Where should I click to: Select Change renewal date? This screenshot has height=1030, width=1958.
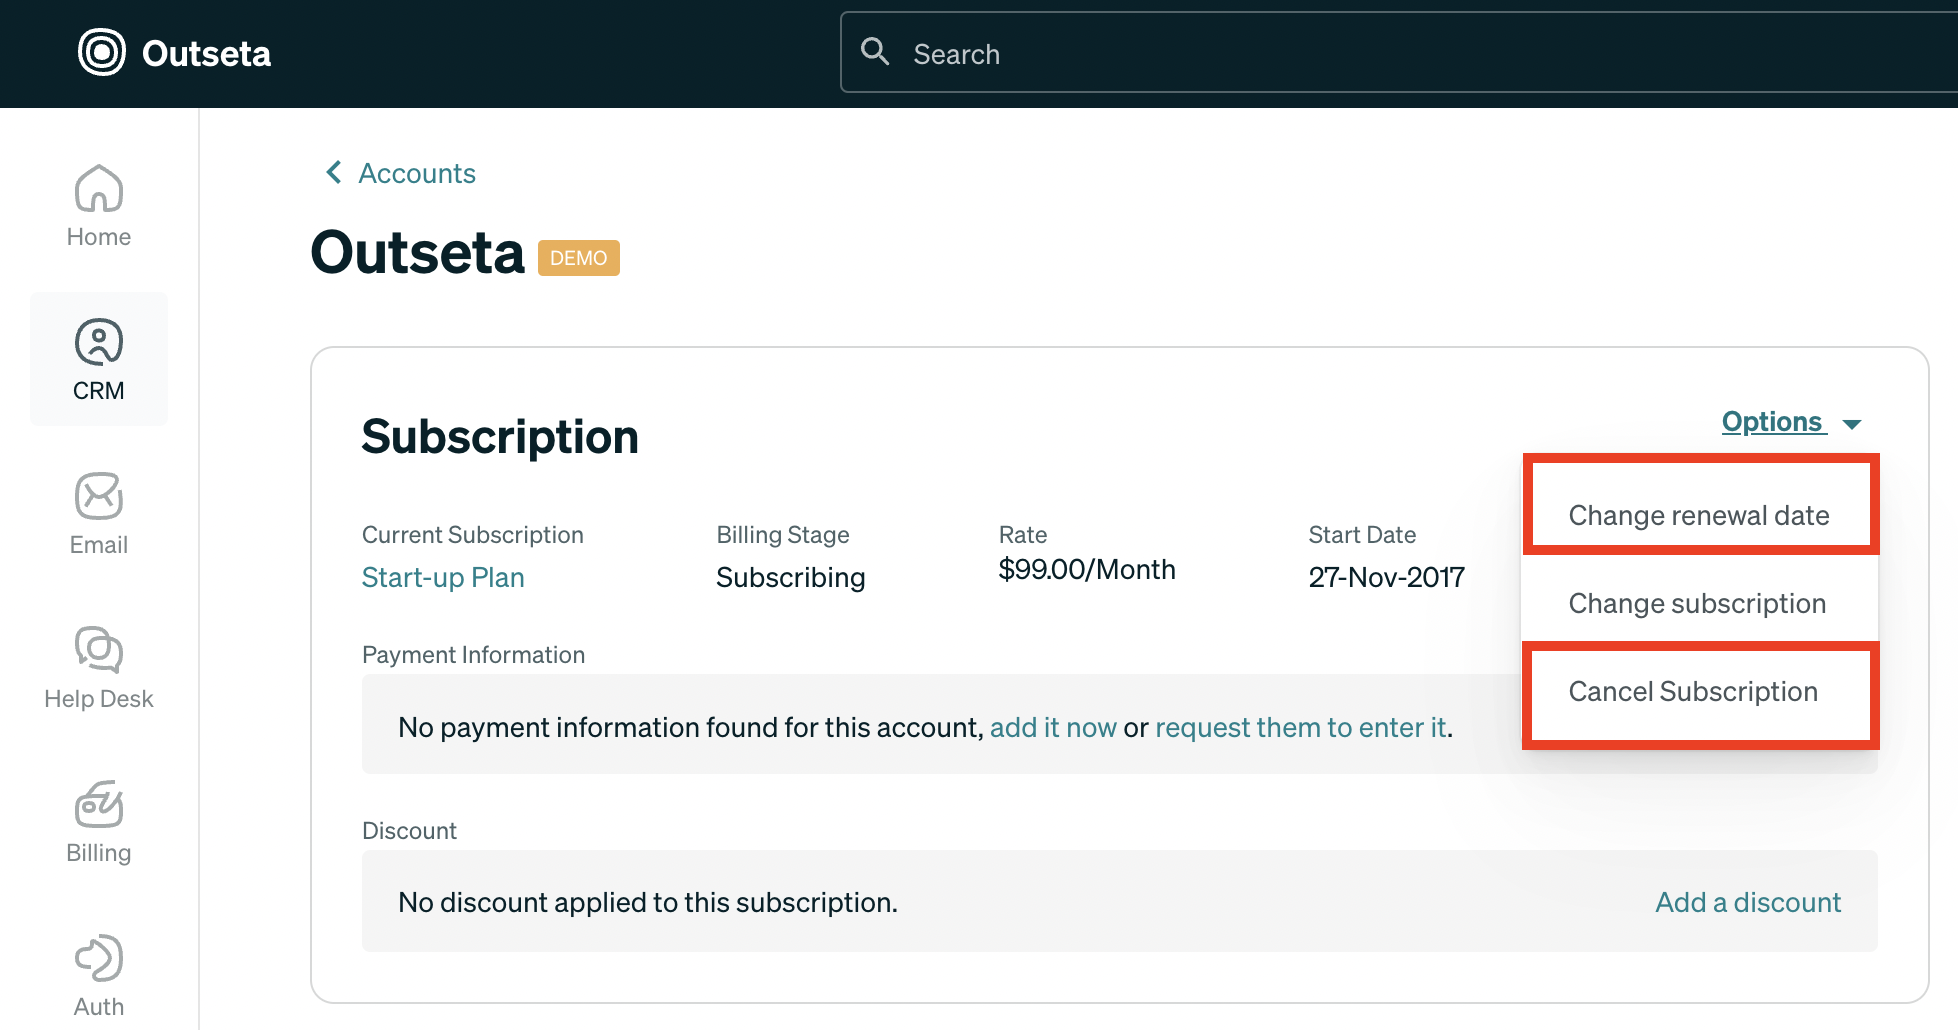click(x=1699, y=515)
